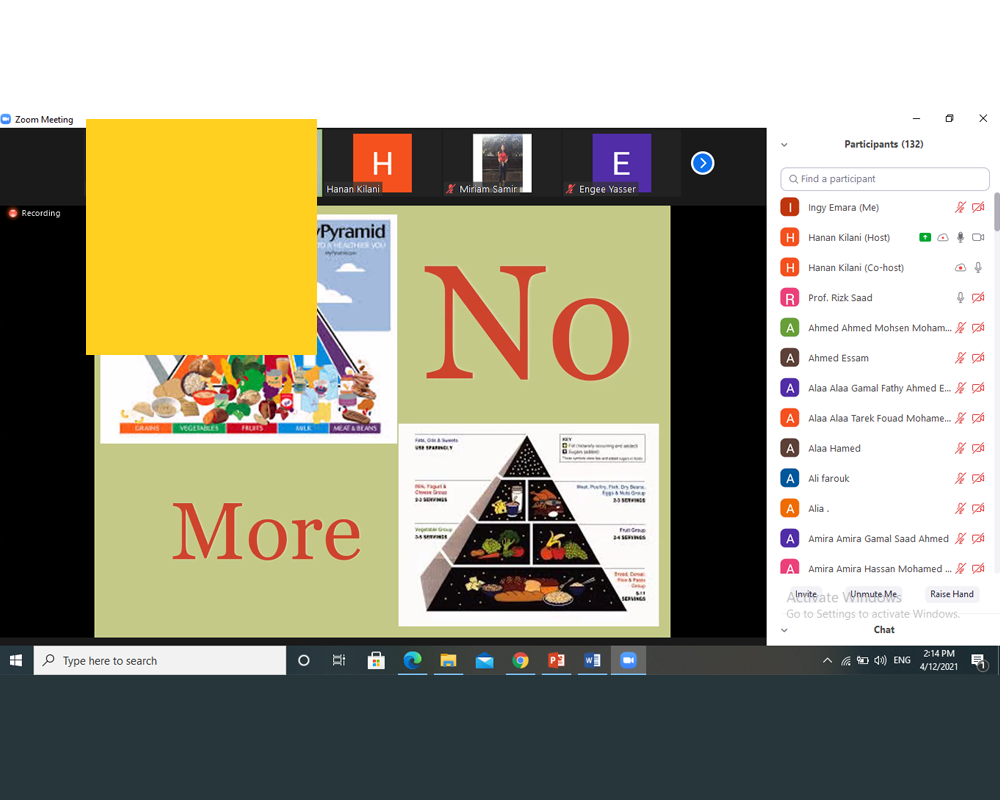Show hidden system tray icons
The height and width of the screenshot is (800, 1000).
827,661
